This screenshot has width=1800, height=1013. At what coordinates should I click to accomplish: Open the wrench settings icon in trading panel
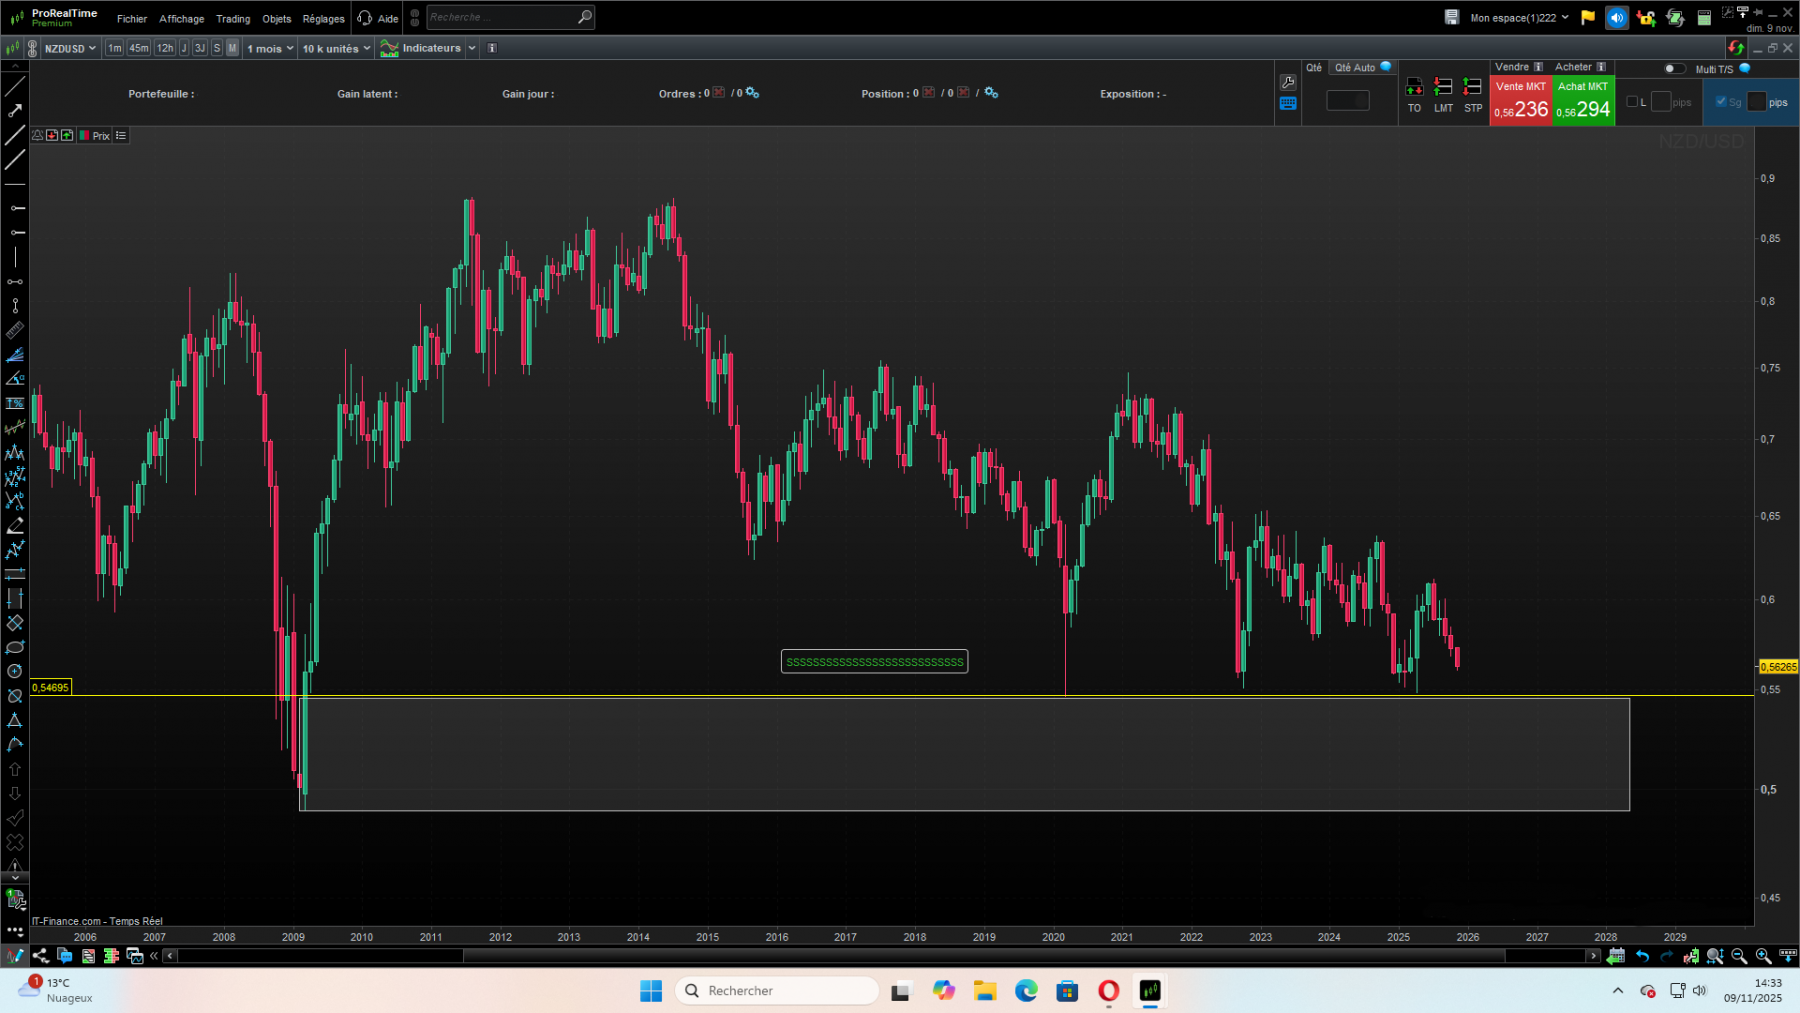click(x=1288, y=80)
